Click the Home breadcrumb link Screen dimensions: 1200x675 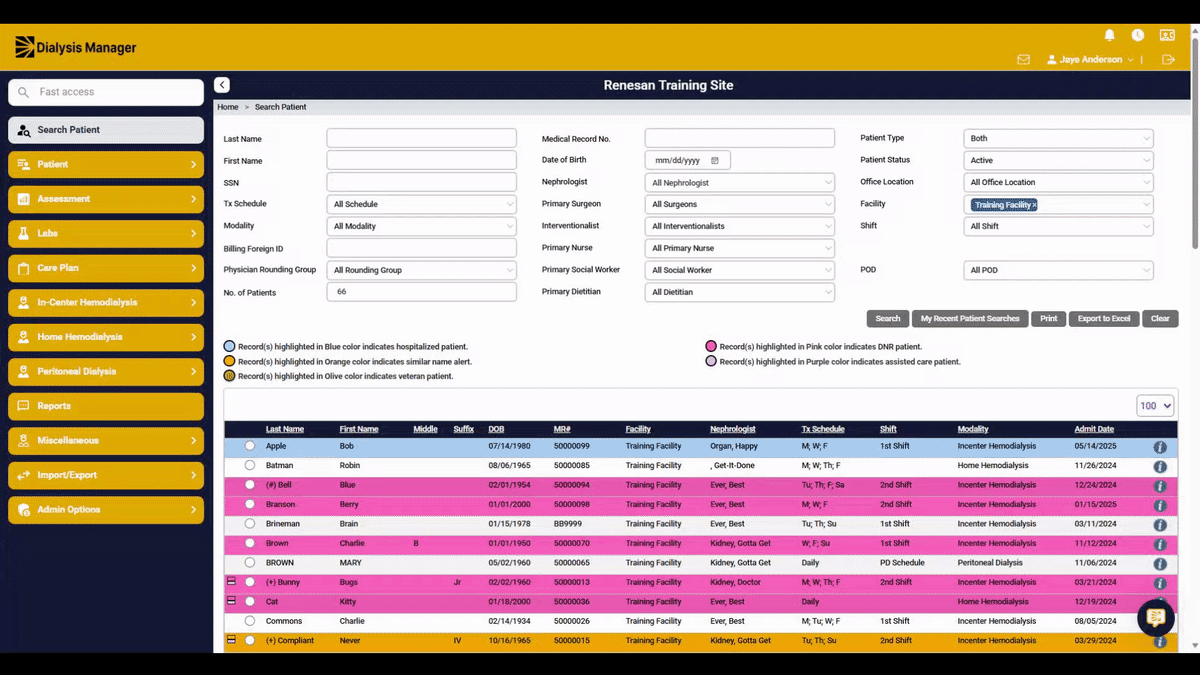[x=228, y=107]
